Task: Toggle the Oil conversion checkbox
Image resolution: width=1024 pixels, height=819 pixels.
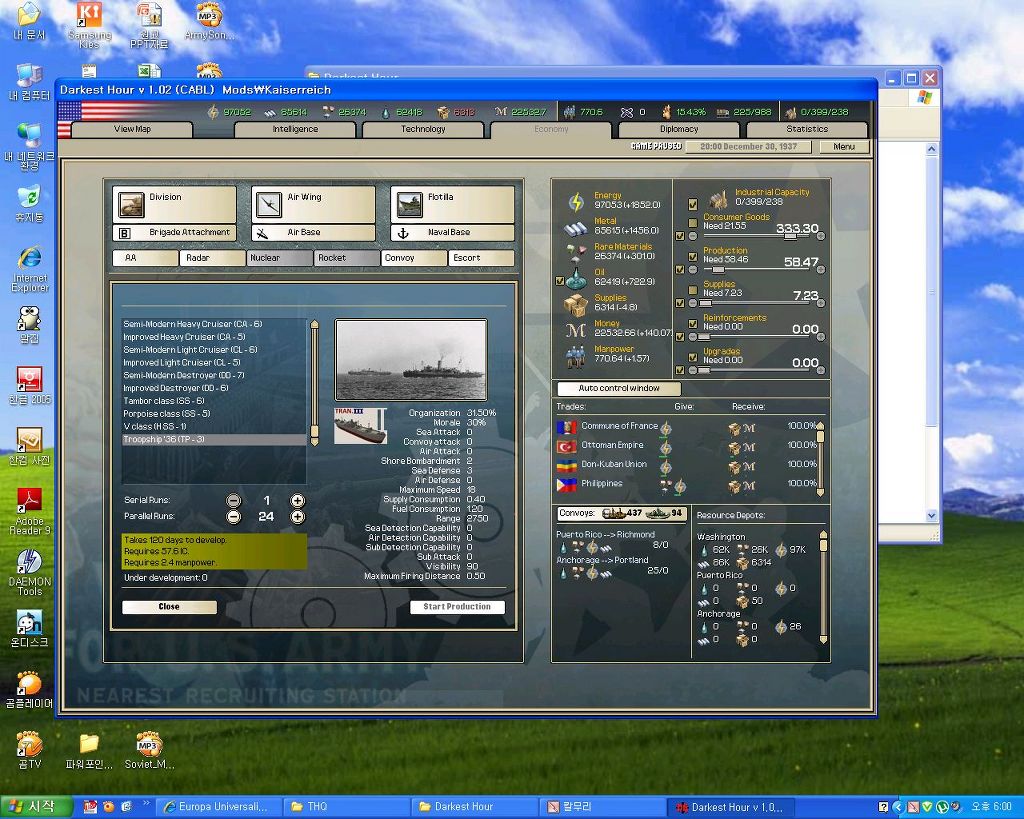Action: 560,281
